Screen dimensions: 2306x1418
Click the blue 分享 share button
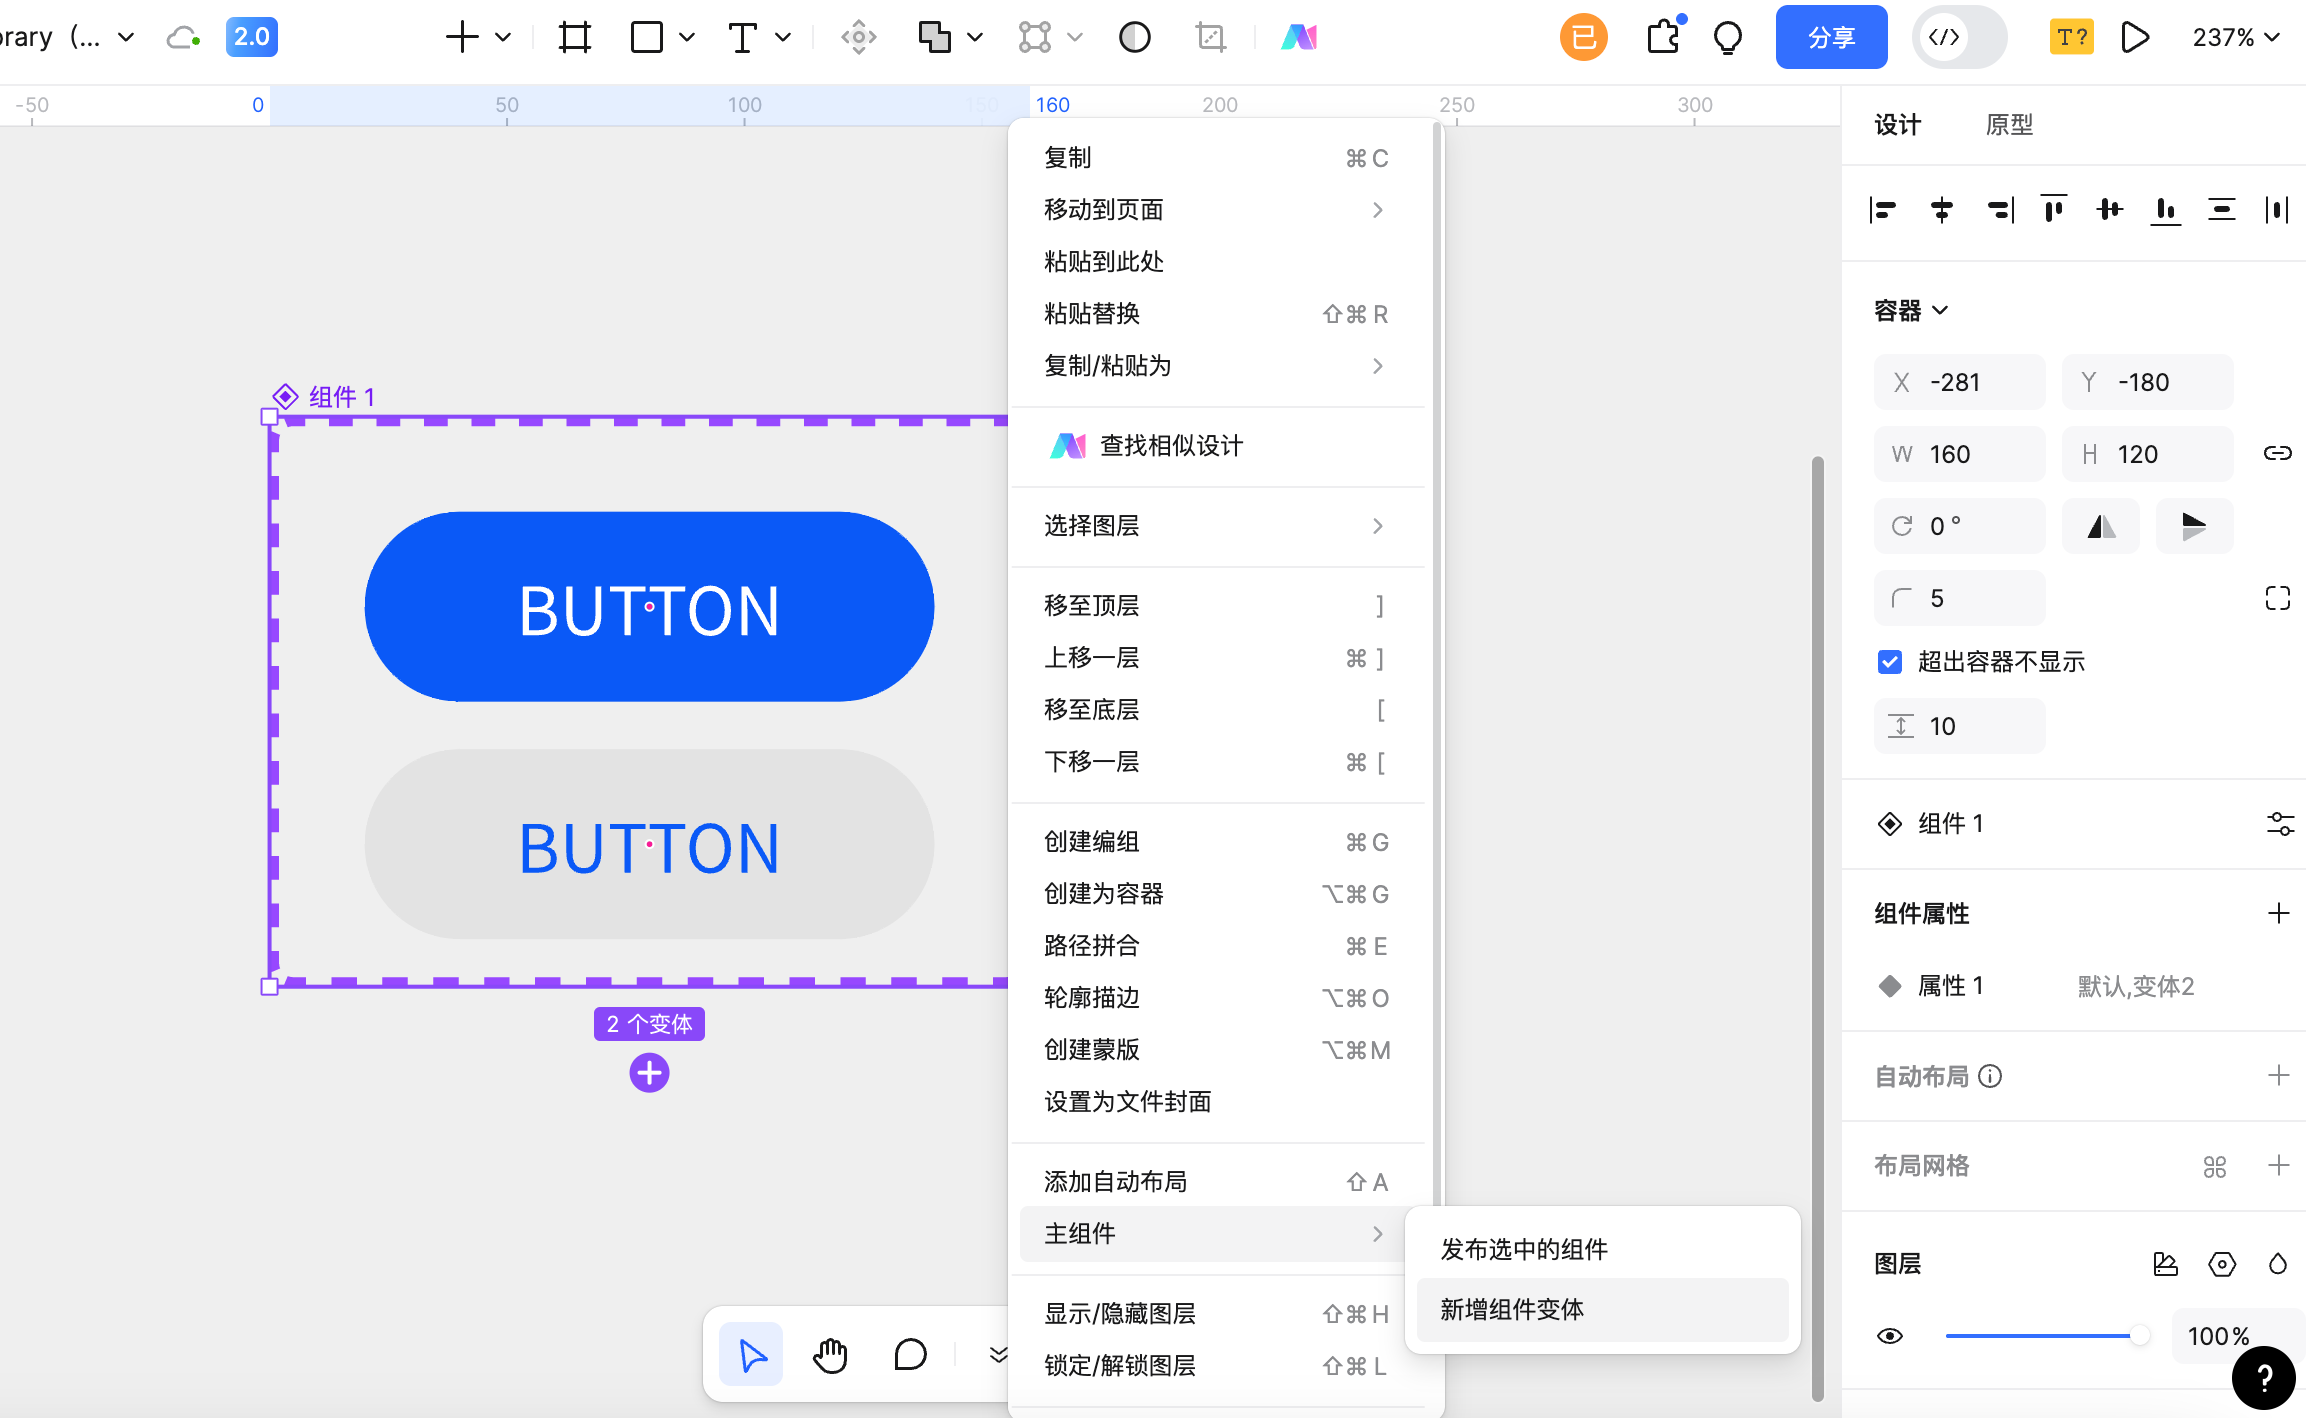tap(1832, 38)
